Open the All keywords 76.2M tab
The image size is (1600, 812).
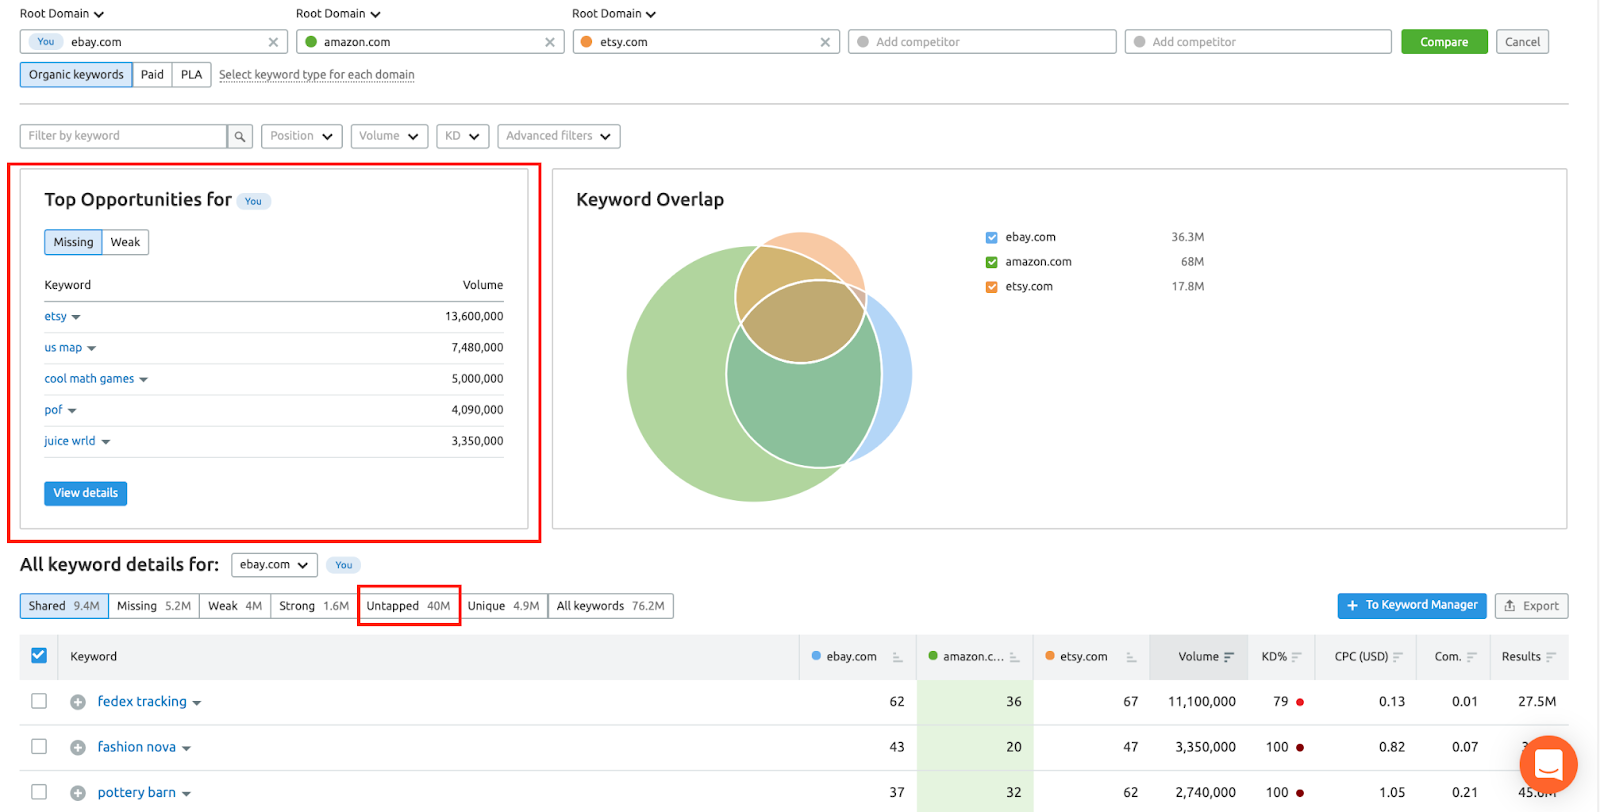[x=610, y=606]
